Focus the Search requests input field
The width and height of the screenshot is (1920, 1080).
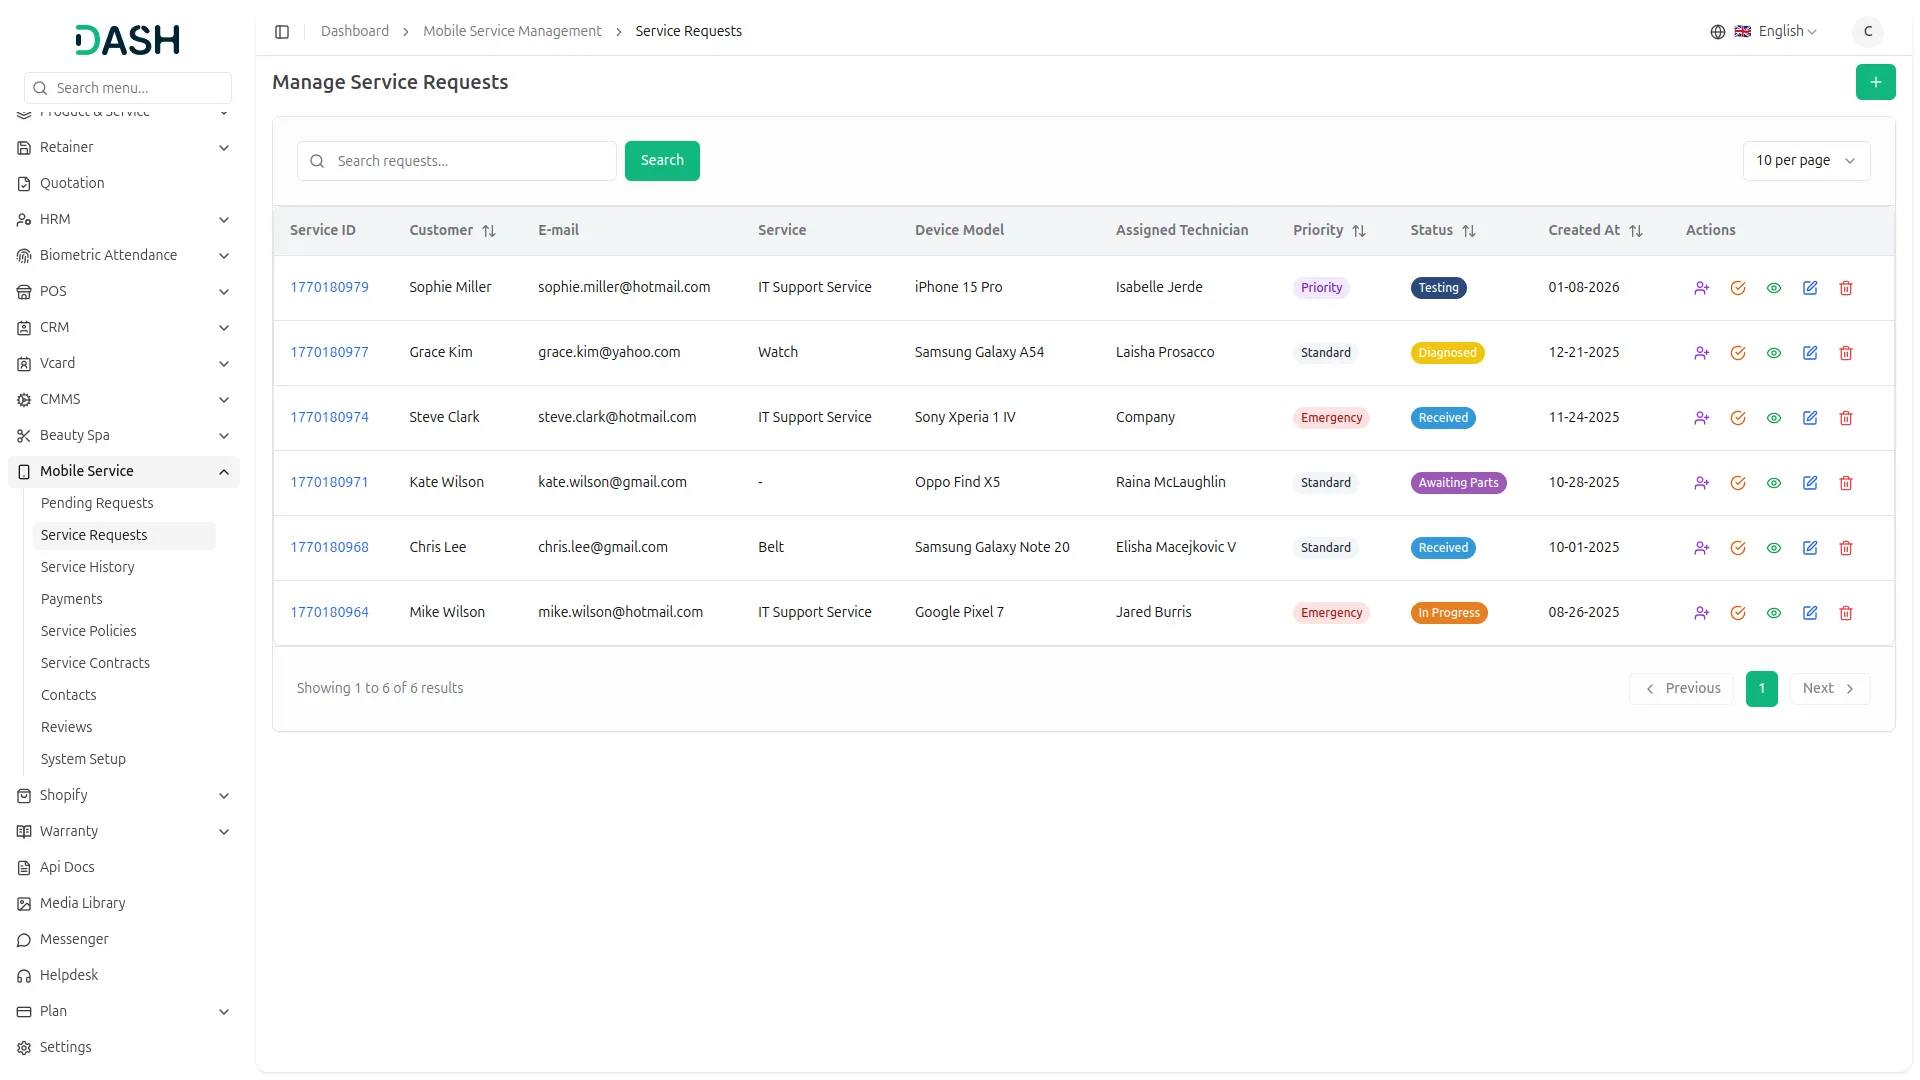pyautogui.click(x=456, y=161)
